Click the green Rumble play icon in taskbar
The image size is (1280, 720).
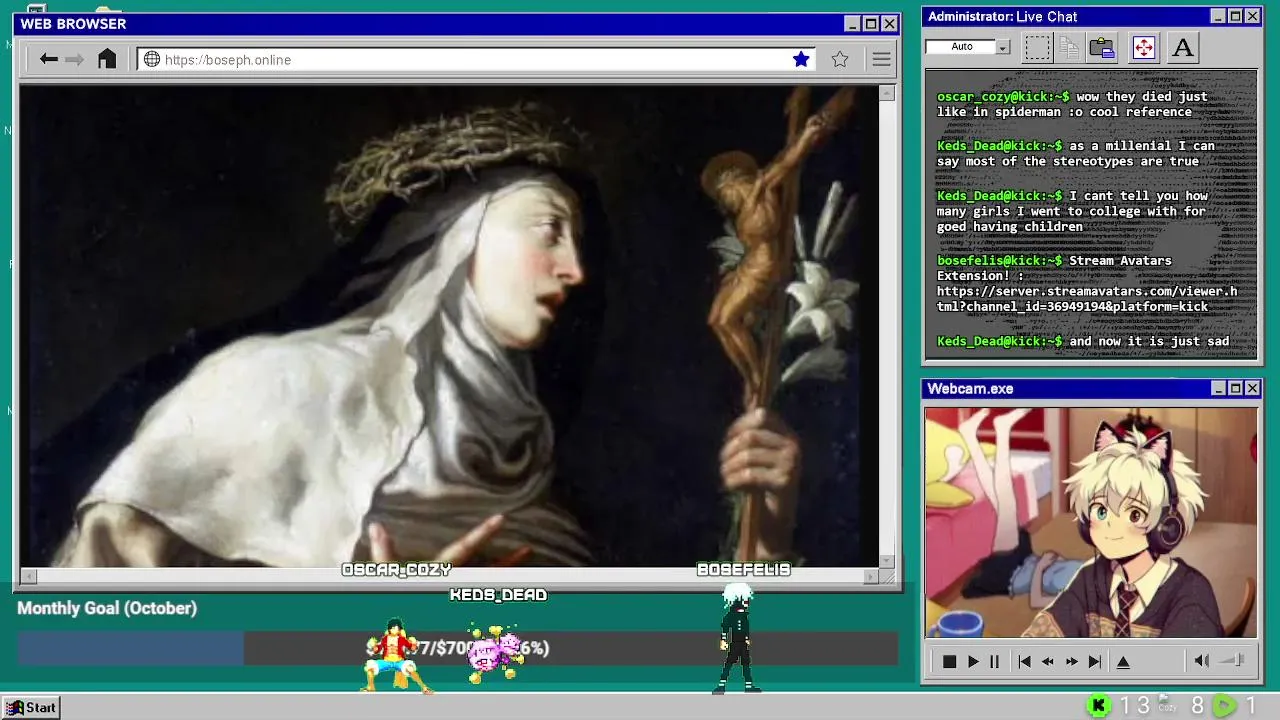(x=1223, y=706)
